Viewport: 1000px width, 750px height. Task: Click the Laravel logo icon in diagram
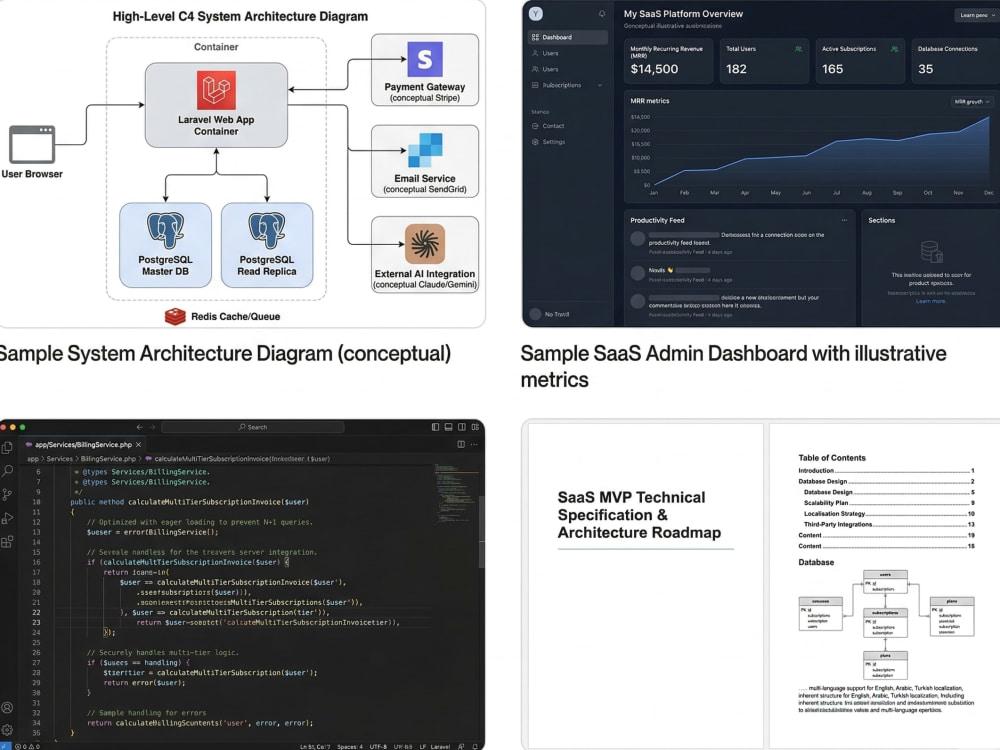[x=216, y=90]
